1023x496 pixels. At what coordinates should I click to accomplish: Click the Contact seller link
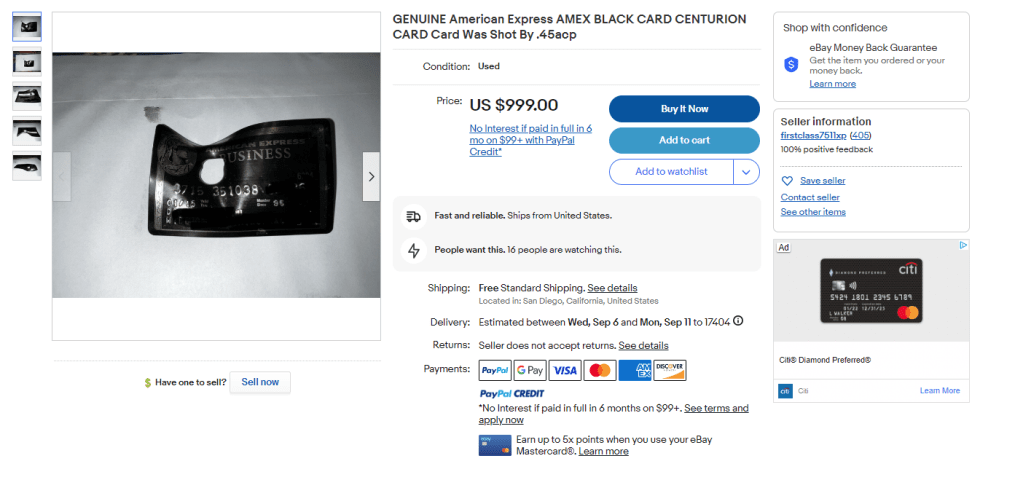810,197
